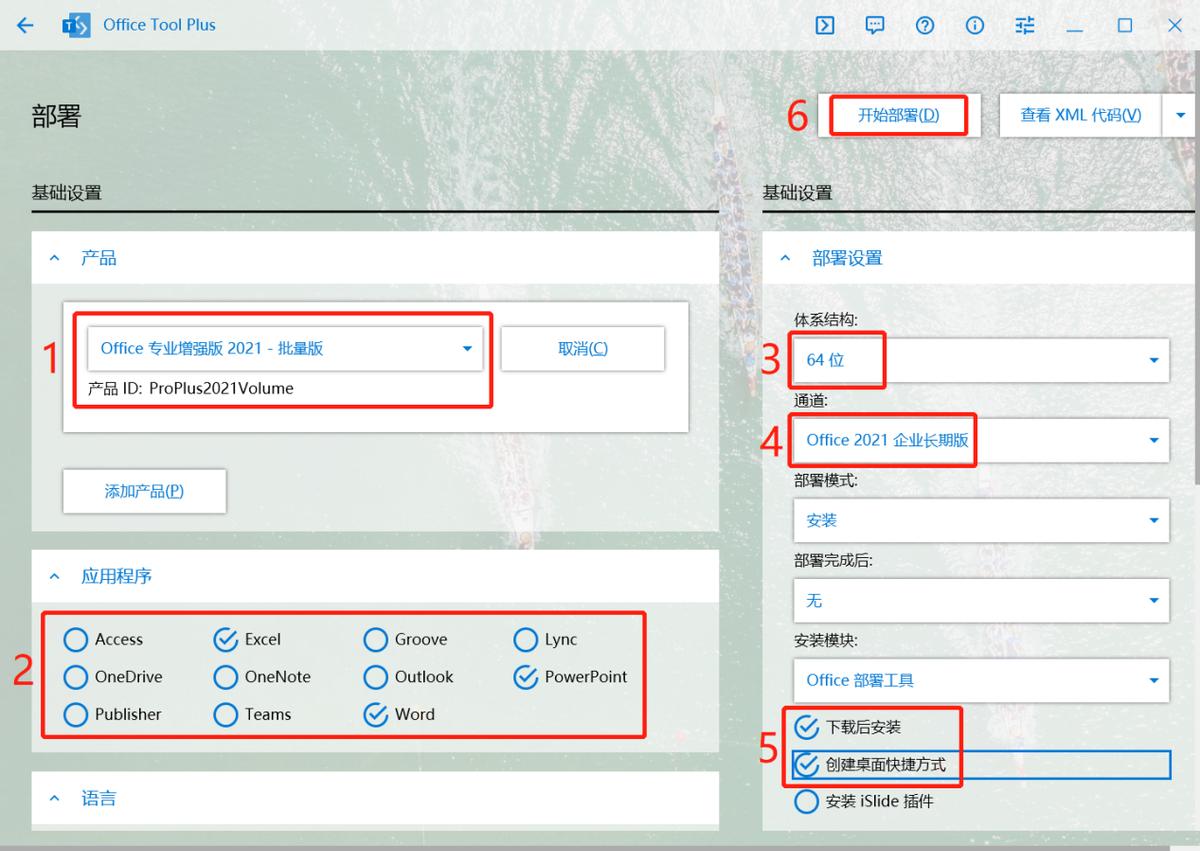Click the back arrow navigation icon

click(25, 25)
